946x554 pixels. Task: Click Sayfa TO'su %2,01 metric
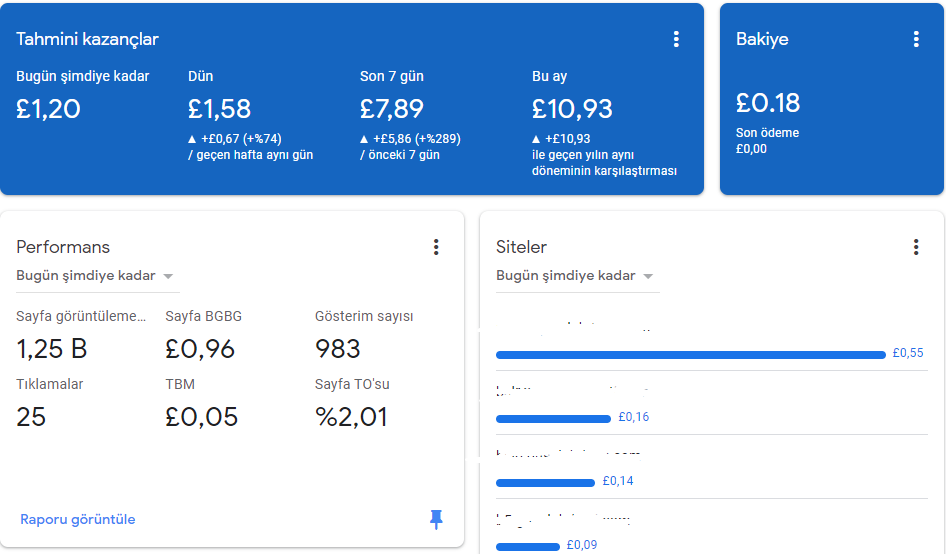pos(351,417)
